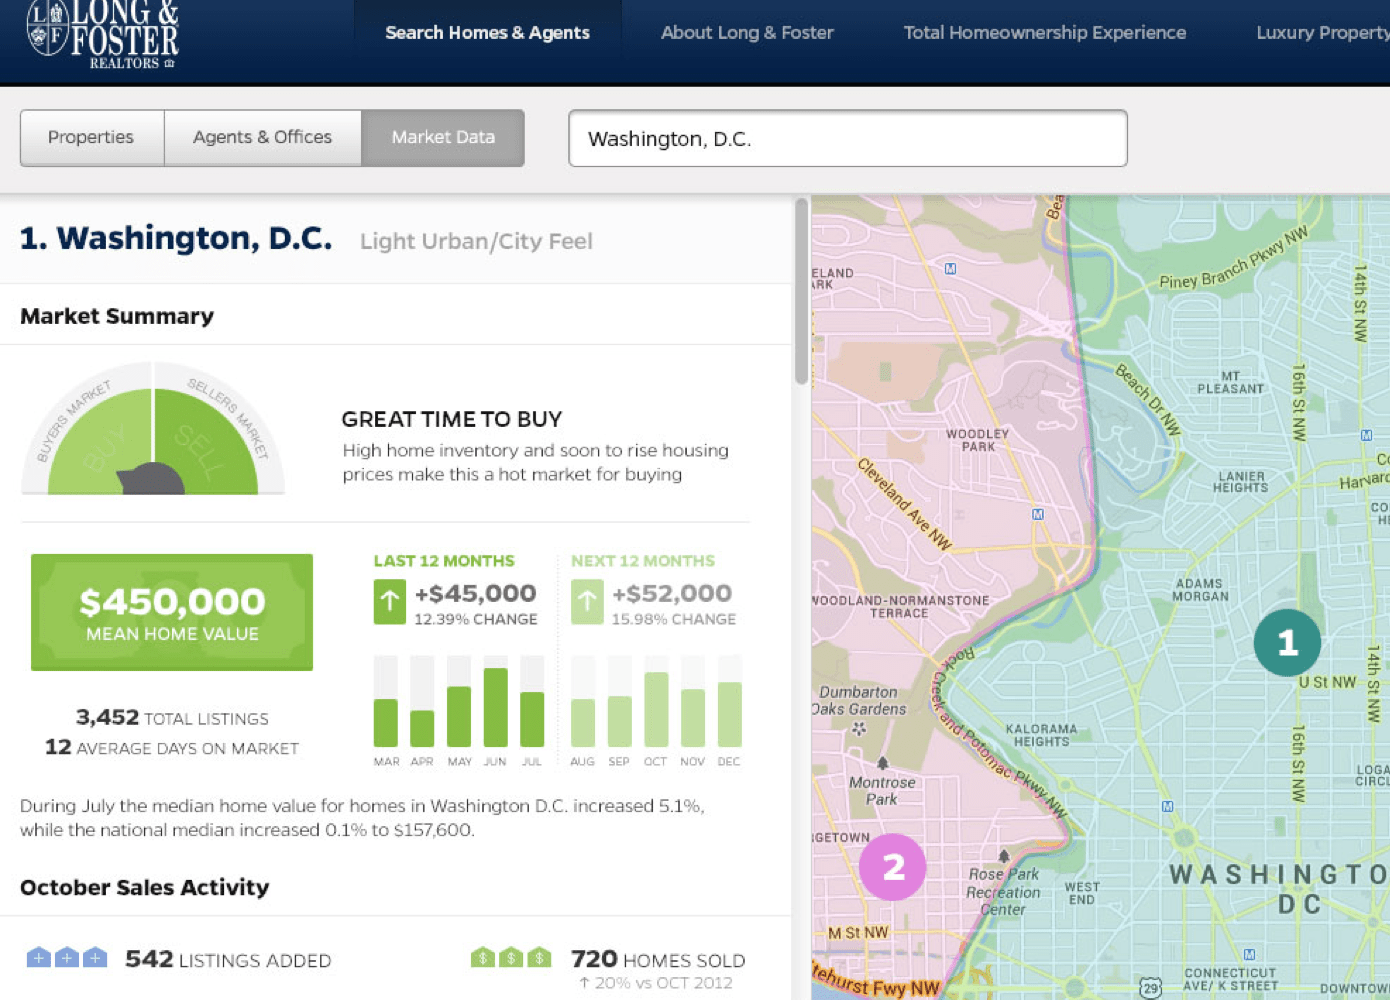Click the blue listings added house icons
Viewport: 1390px width, 1000px height.
pyautogui.click(x=67, y=958)
